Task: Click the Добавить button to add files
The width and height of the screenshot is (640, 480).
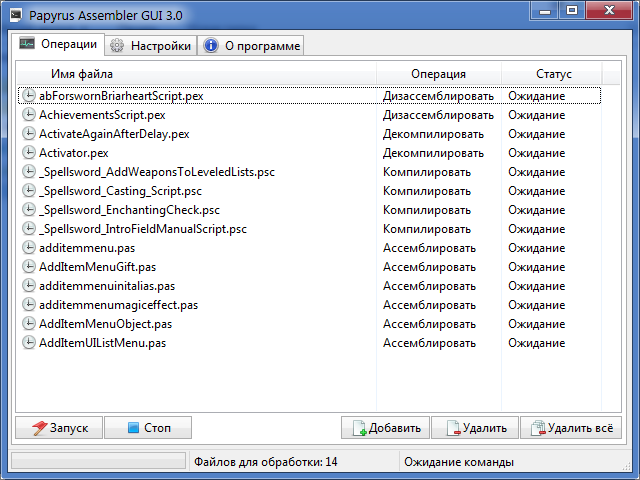Action: click(x=385, y=428)
